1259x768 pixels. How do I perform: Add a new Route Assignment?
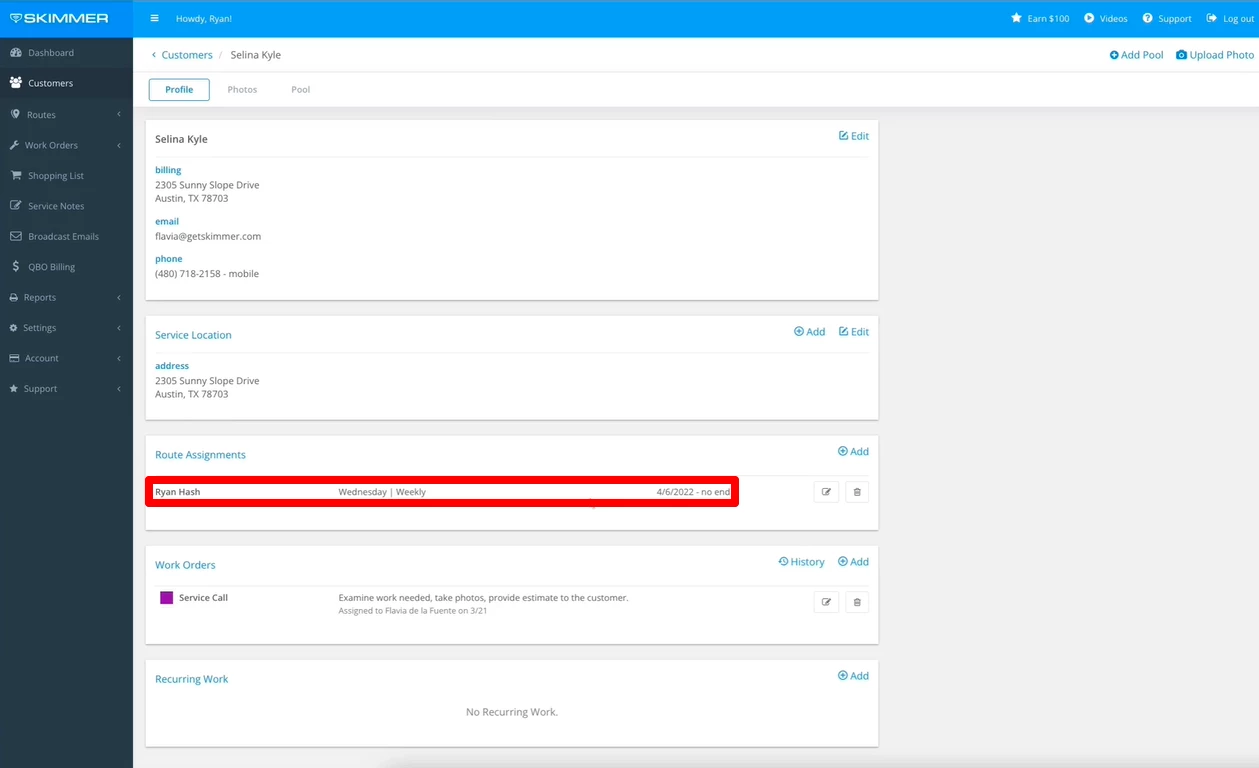click(x=853, y=452)
